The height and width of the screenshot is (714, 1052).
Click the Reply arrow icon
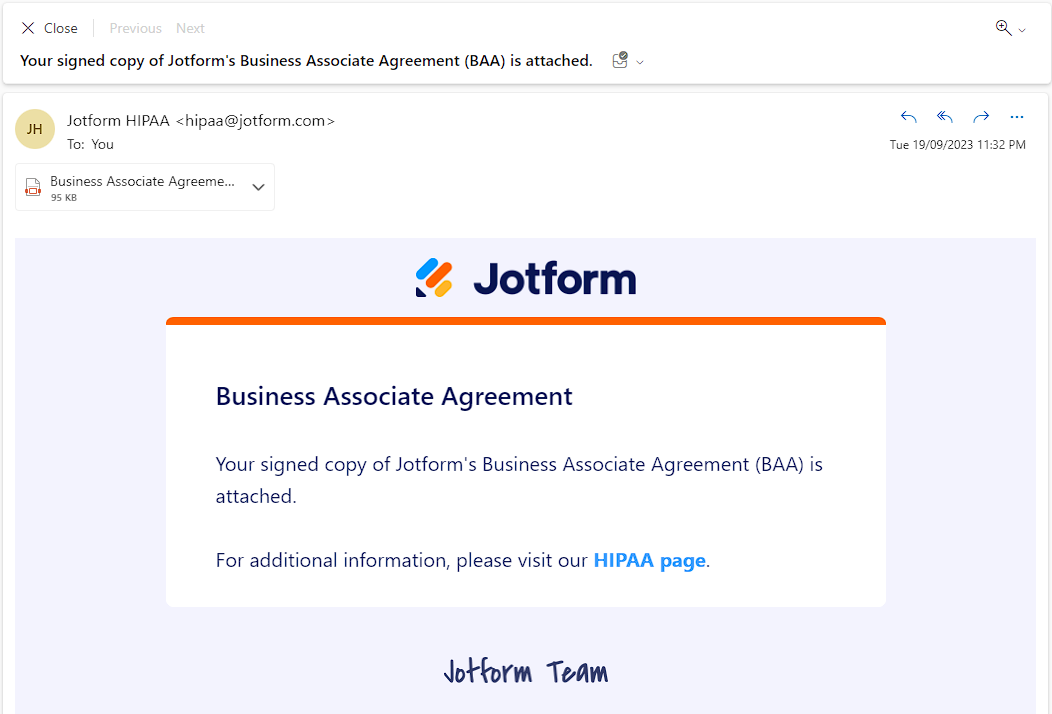(x=908, y=117)
